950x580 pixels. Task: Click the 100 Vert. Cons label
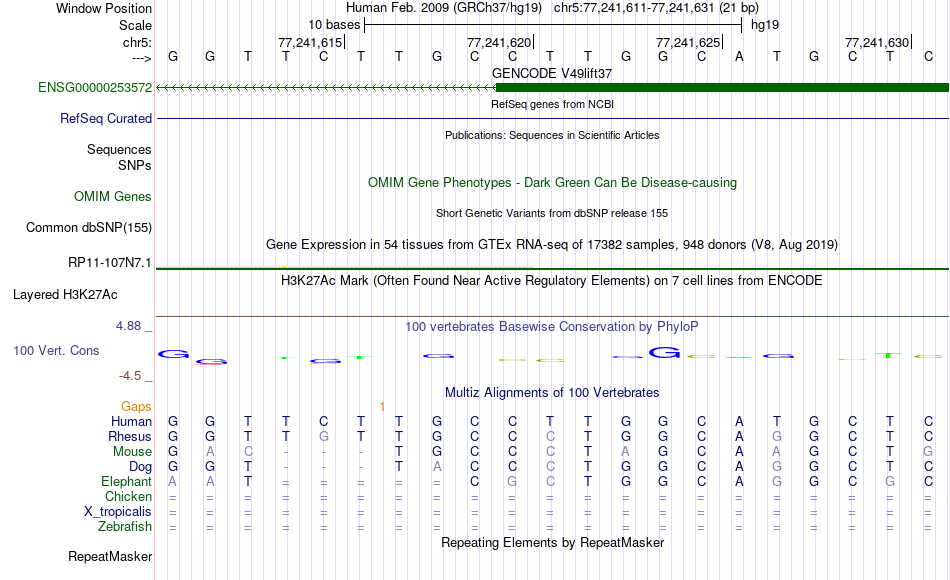pos(56,350)
